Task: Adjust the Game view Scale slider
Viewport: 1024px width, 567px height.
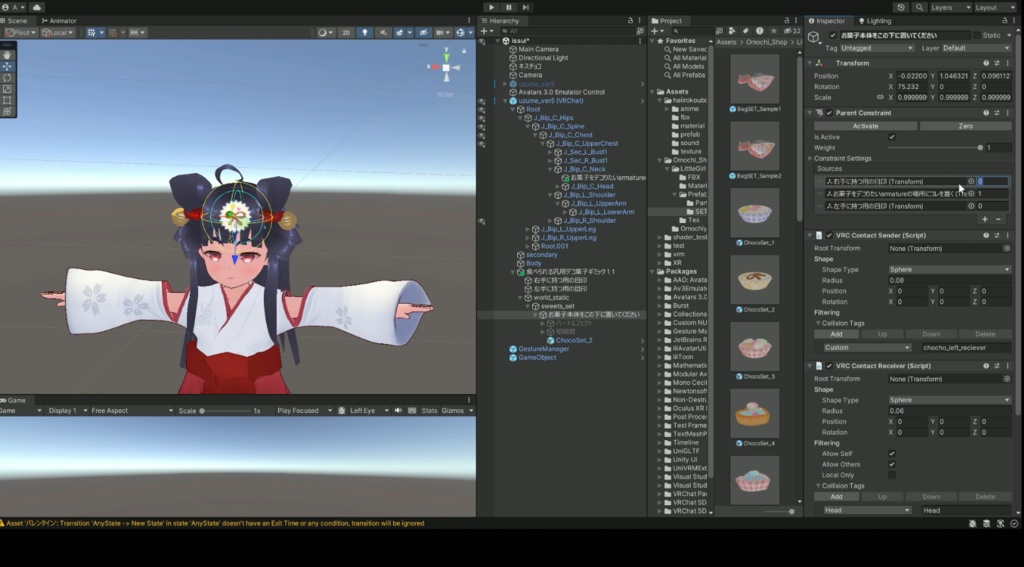Action: pos(225,411)
